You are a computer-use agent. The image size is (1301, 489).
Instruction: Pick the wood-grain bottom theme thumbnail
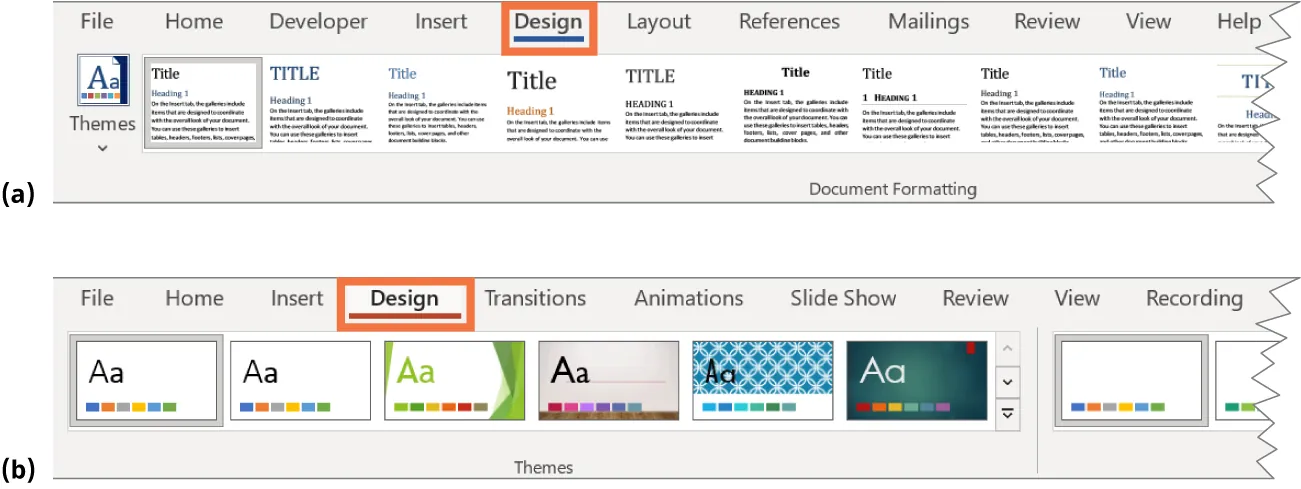(x=607, y=380)
